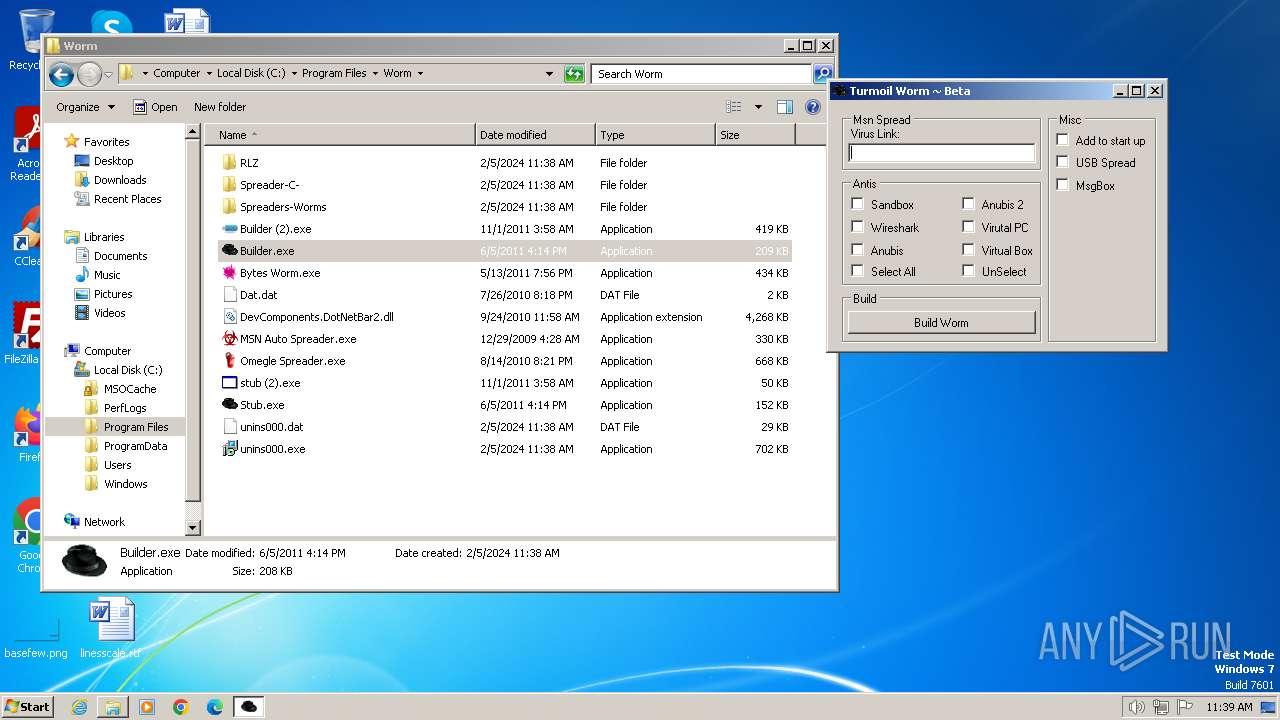
Task: Expand the arrow after Worm breadcrumb
Action: [x=420, y=74]
